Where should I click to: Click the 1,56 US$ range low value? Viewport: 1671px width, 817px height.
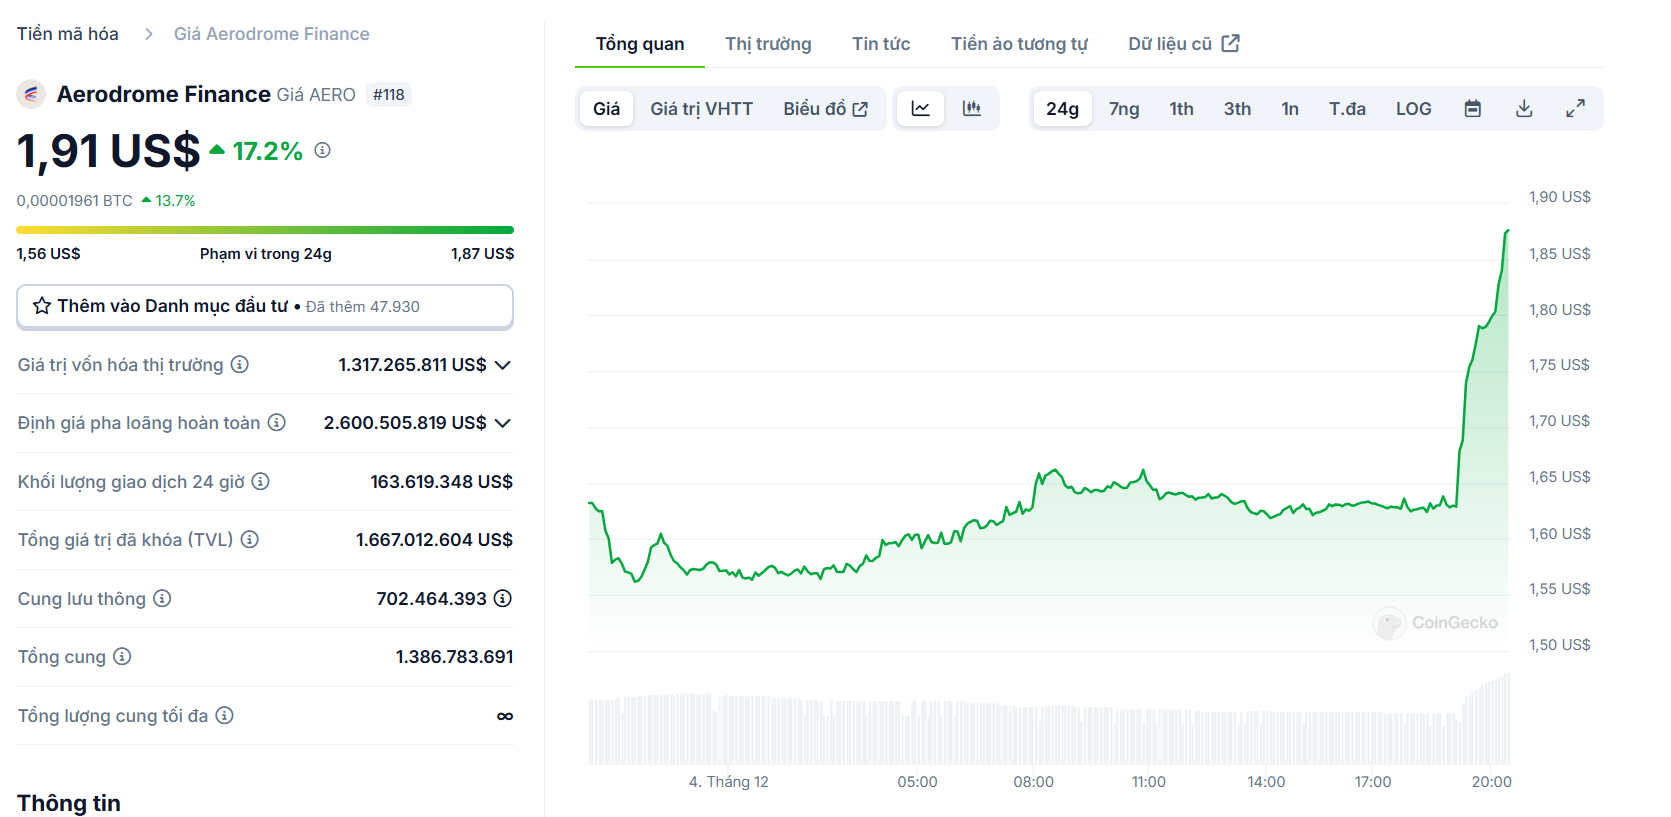click(49, 254)
